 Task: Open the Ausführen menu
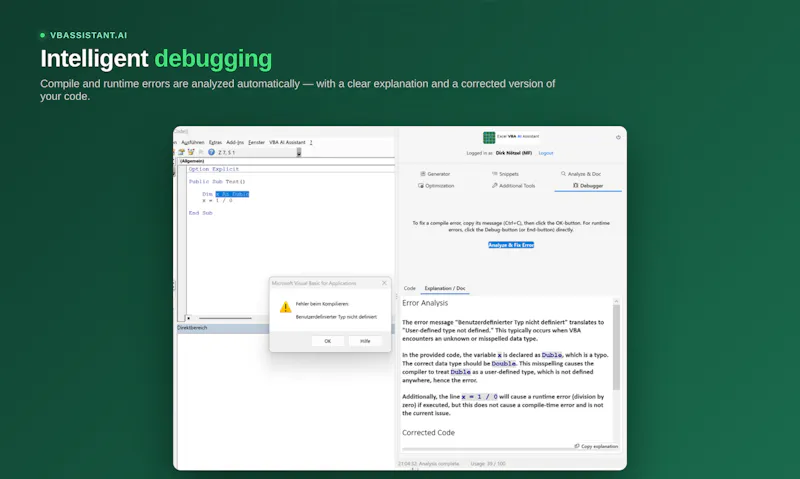click(x=192, y=142)
